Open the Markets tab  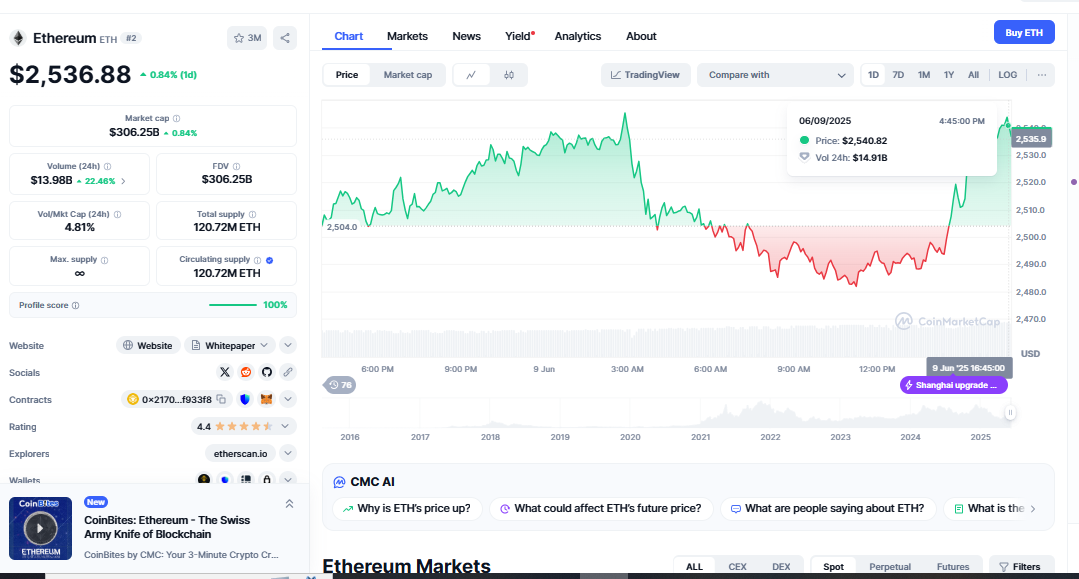pos(407,36)
